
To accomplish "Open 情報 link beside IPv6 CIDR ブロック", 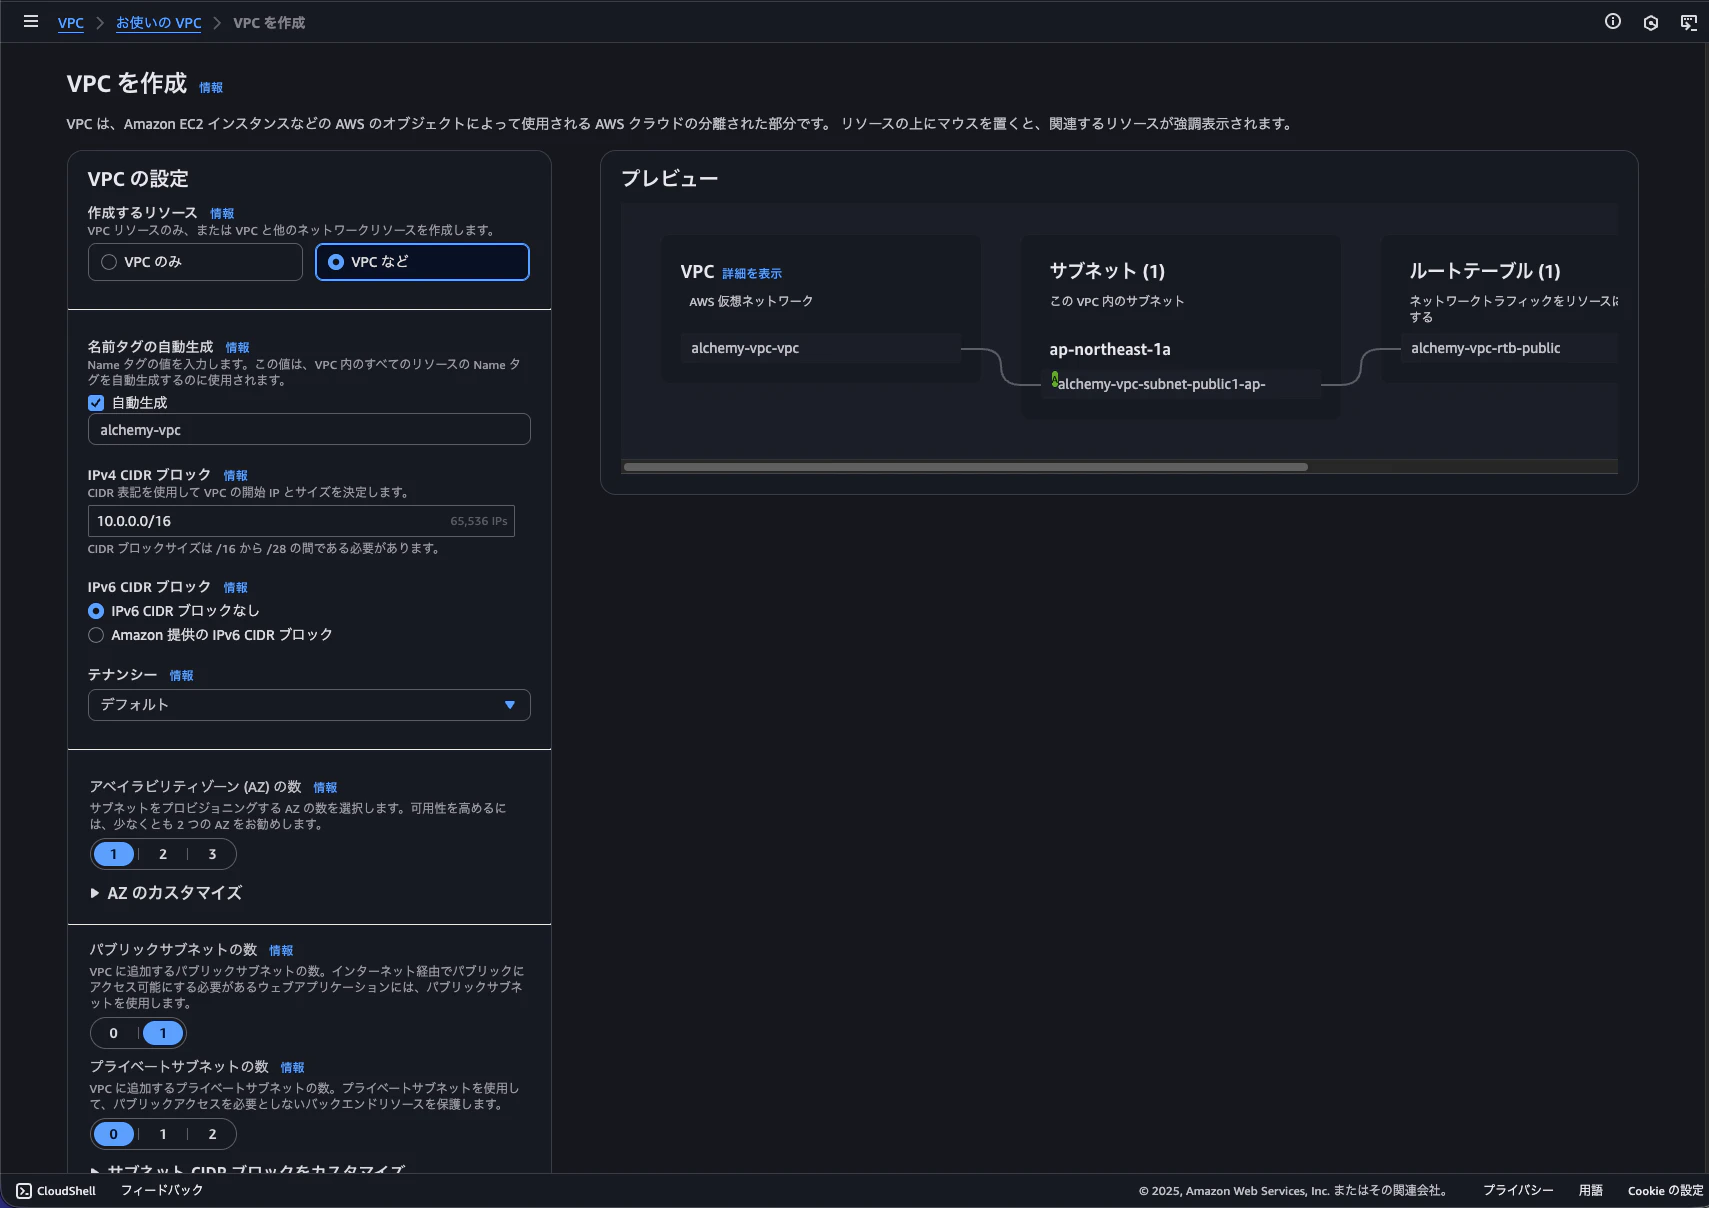I will coord(235,588).
